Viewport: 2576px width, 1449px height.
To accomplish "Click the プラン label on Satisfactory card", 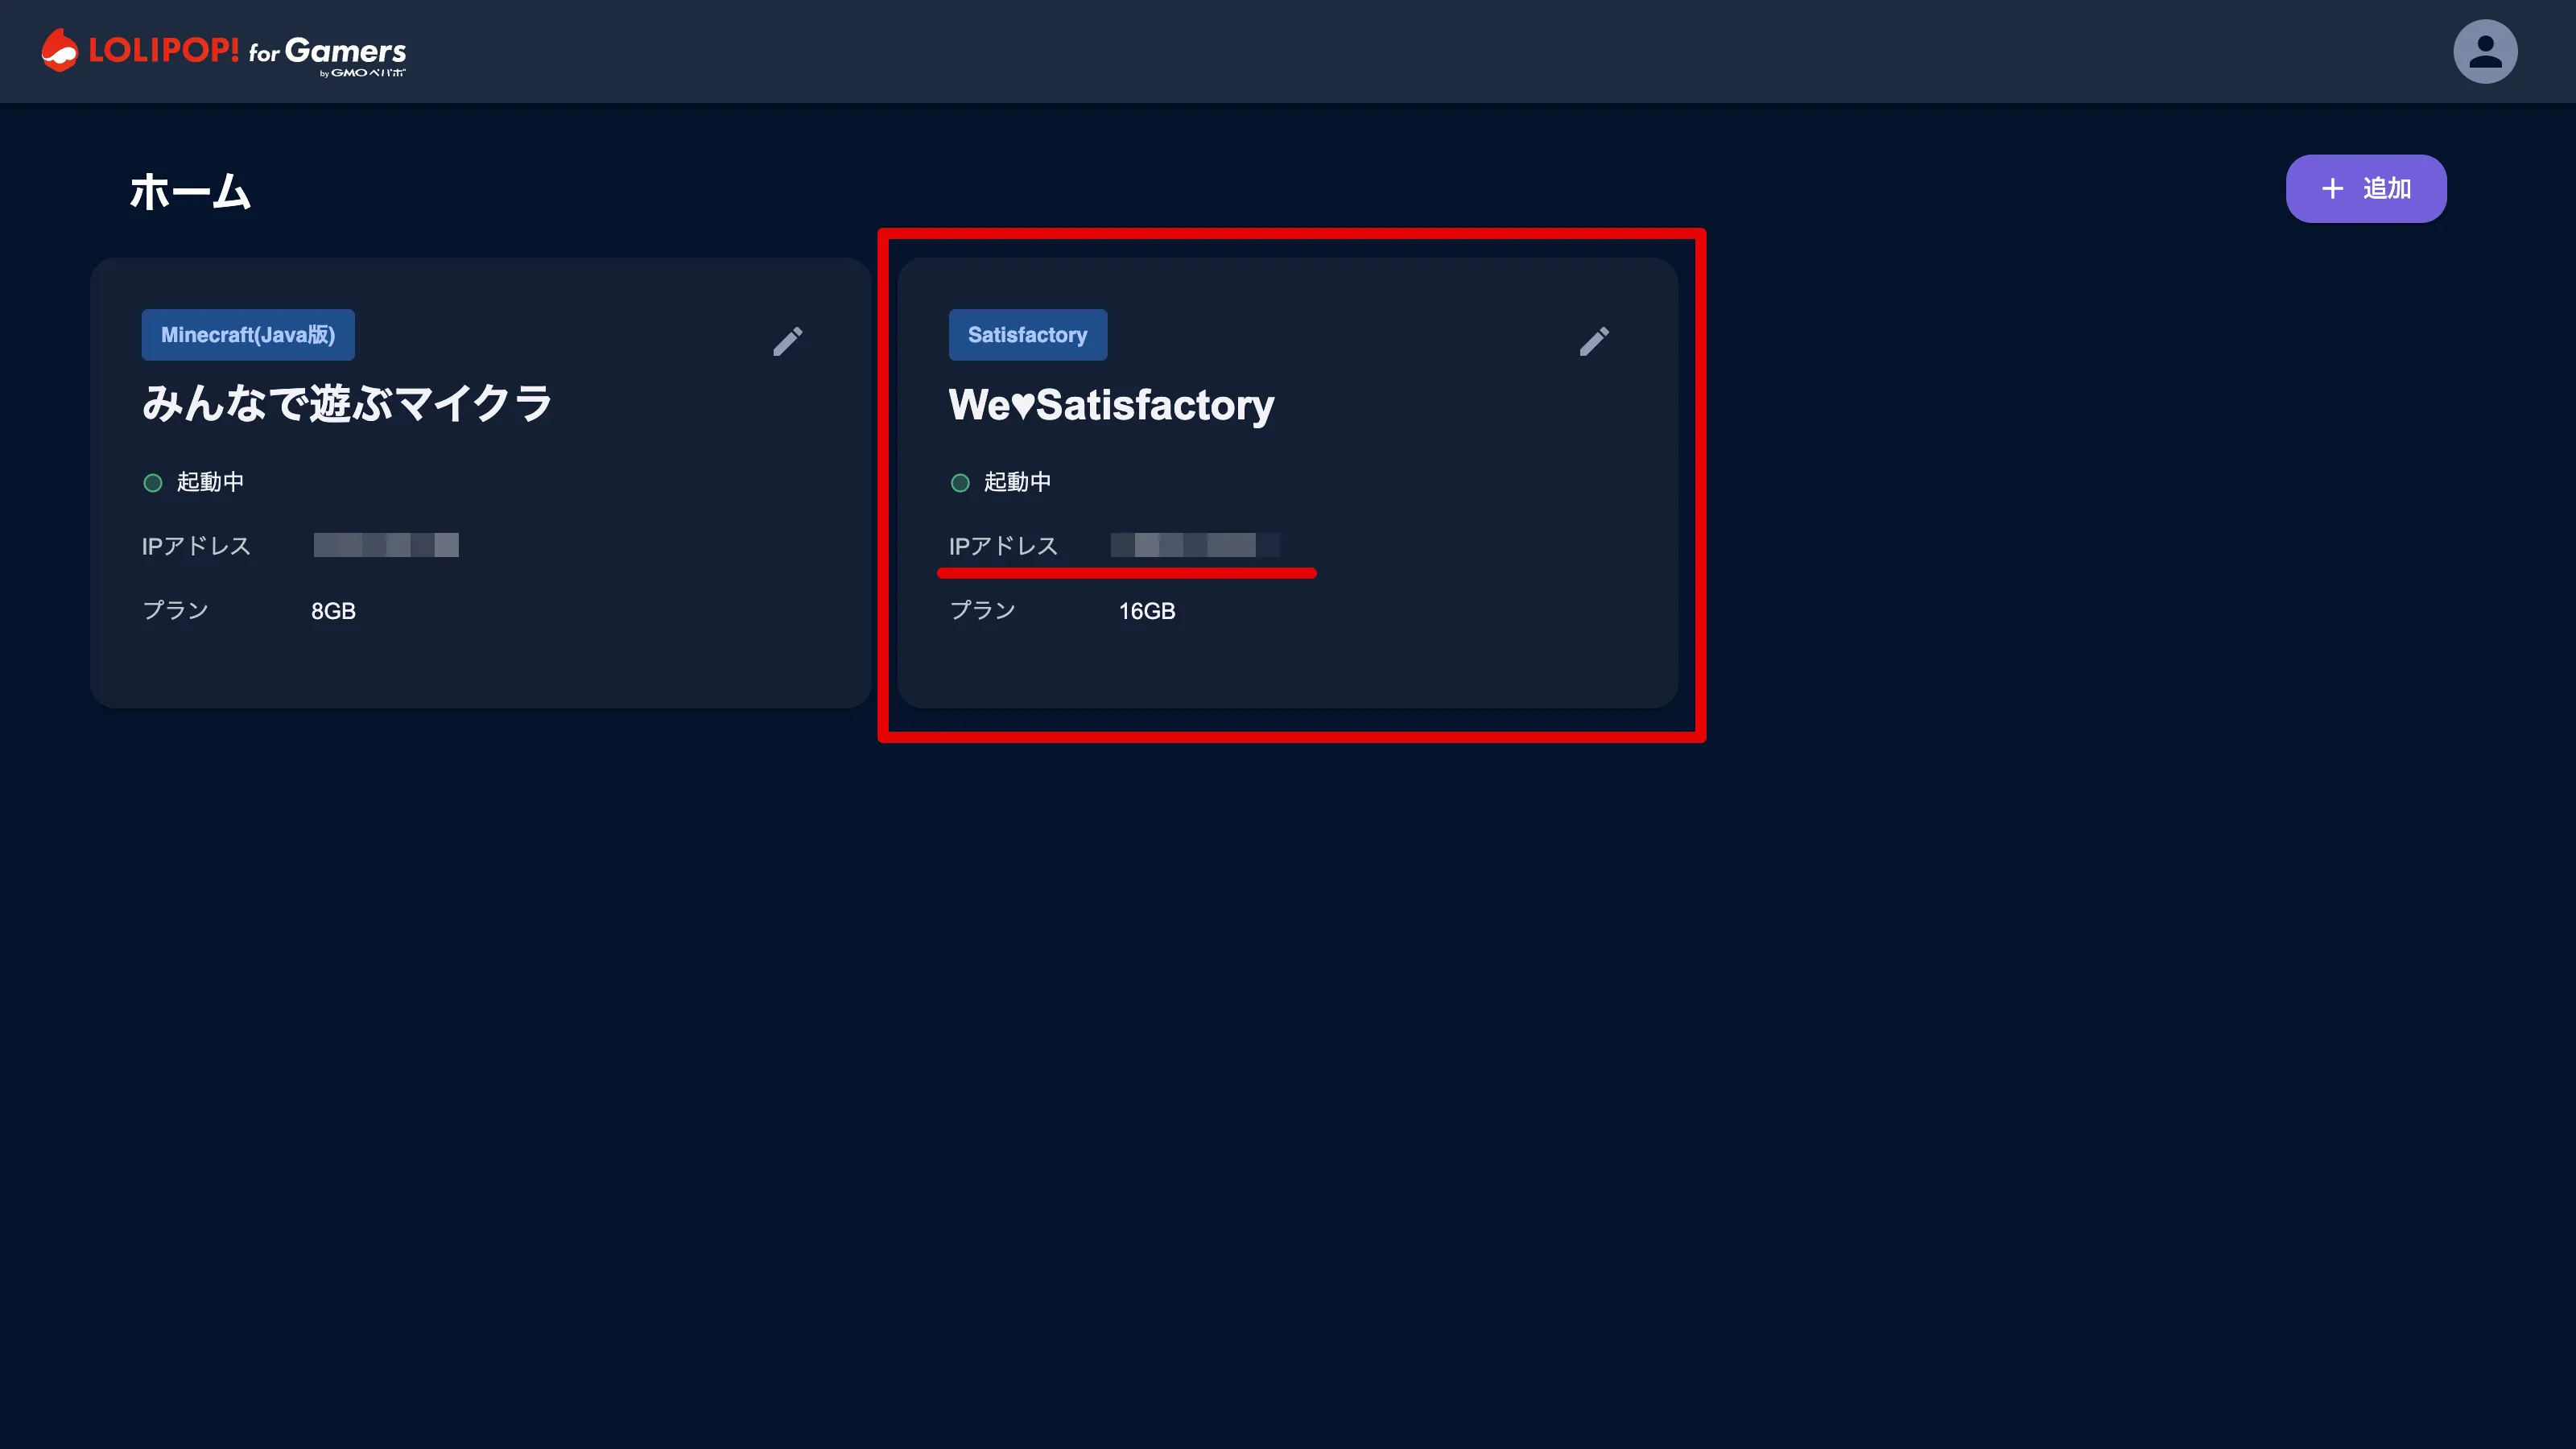I will pos(982,610).
